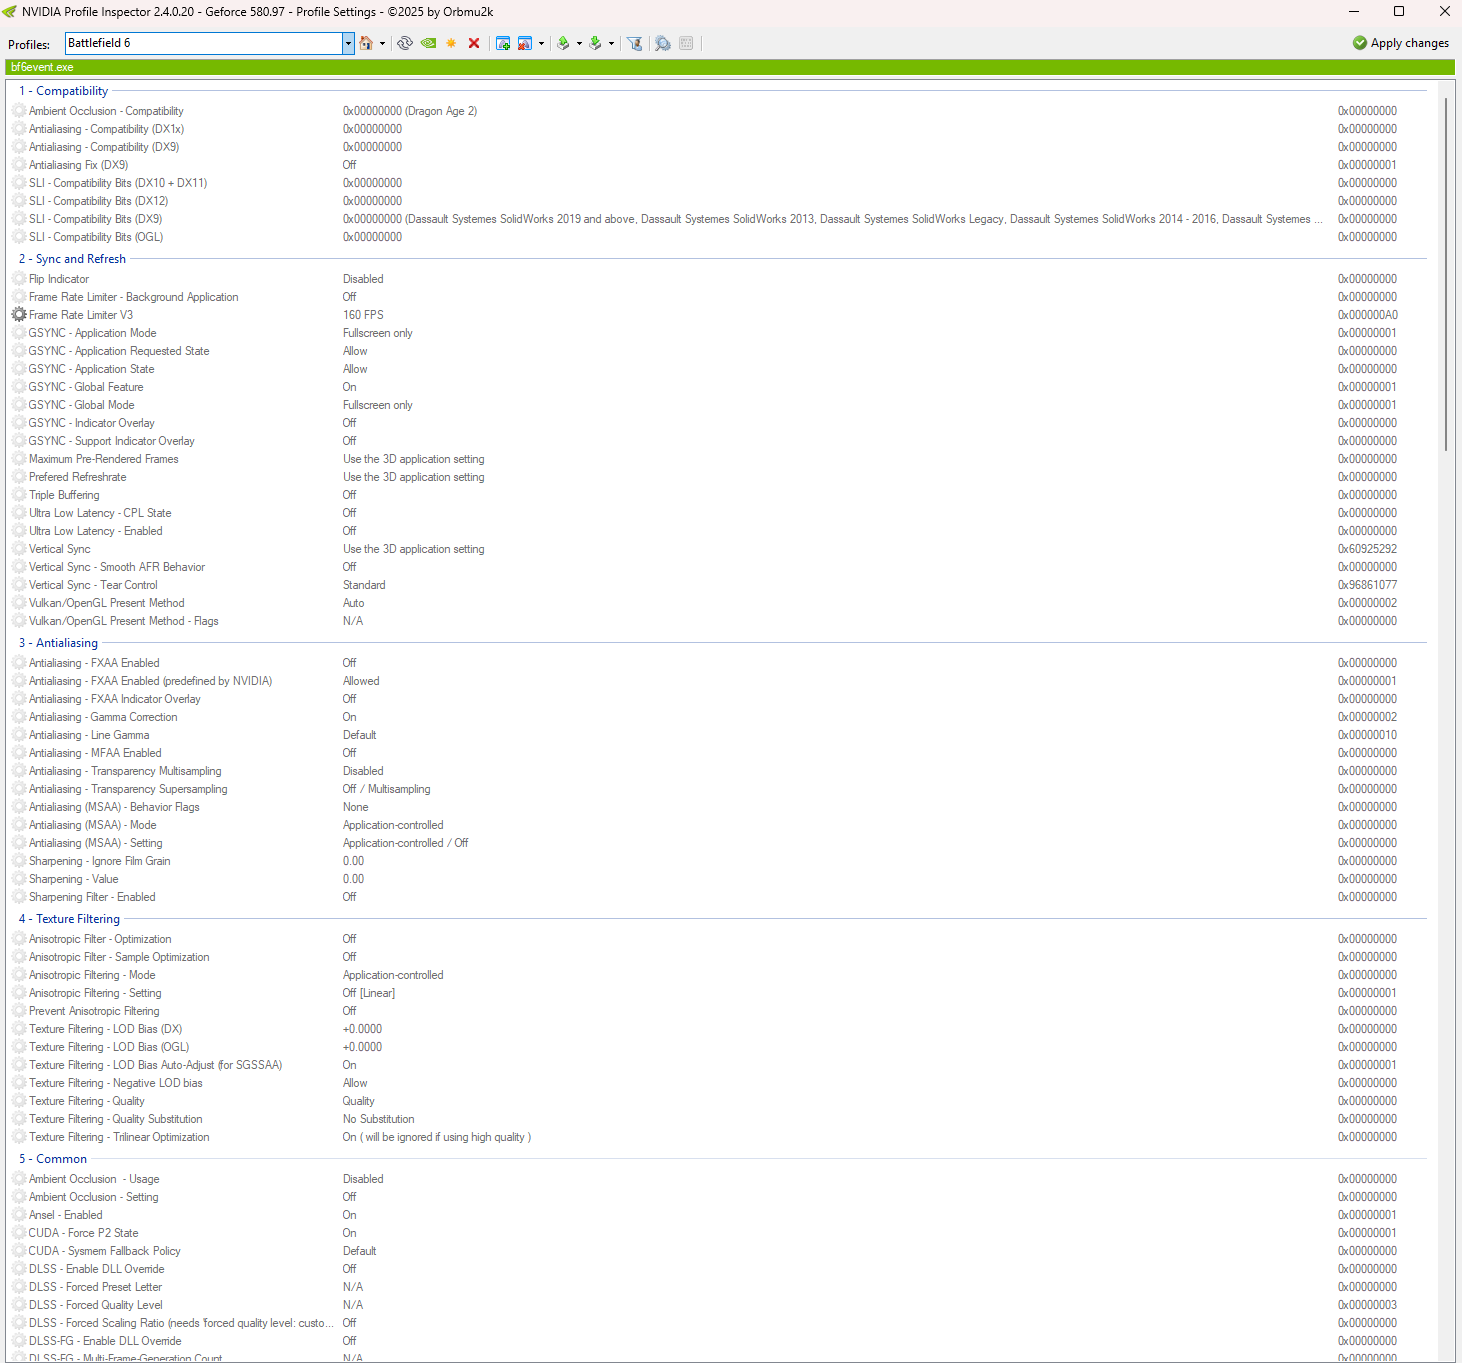1462x1363 pixels.
Task: Select Antialiasing - Gamma Correction setting
Action: pyautogui.click(x=718, y=717)
